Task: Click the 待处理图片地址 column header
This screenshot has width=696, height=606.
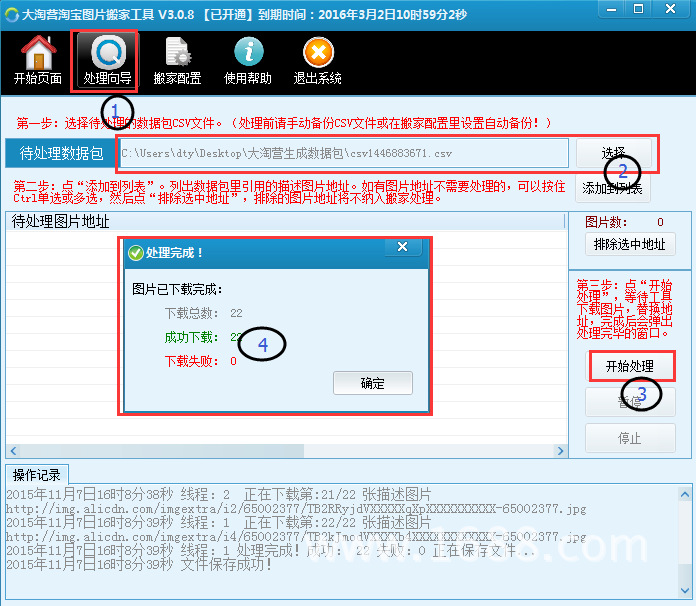Action: click(x=285, y=221)
